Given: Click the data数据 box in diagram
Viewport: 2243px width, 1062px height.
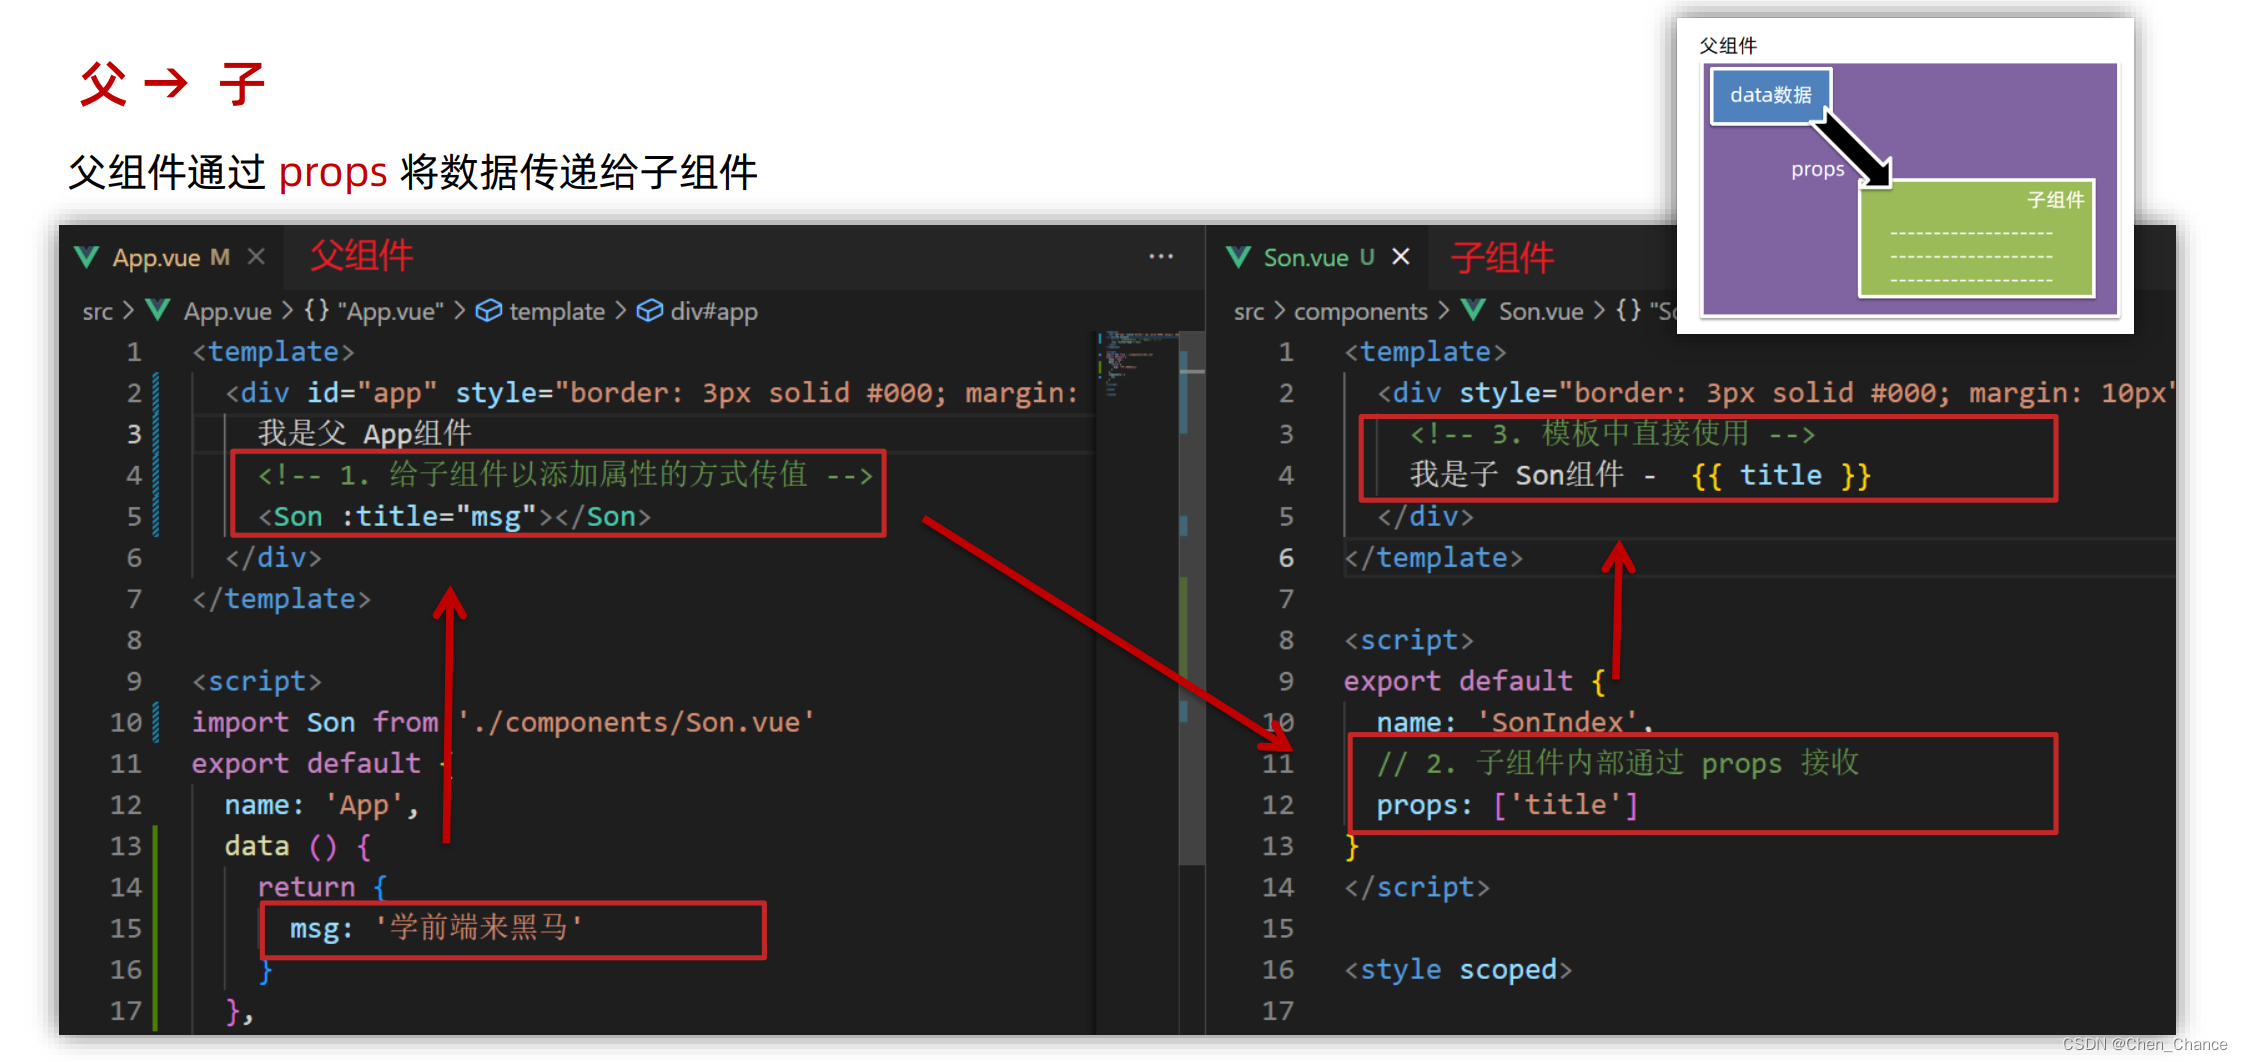Looking at the screenshot, I should (x=1770, y=96).
